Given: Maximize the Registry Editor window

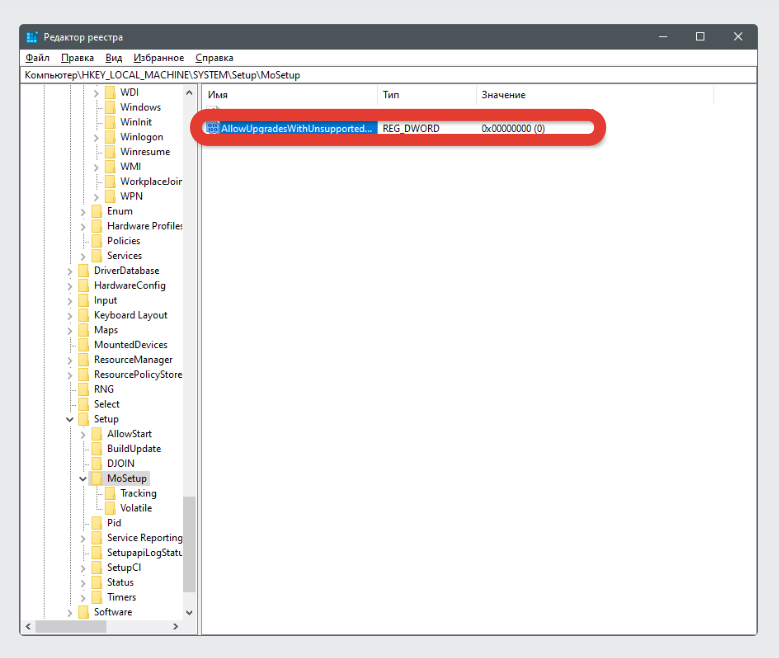Looking at the screenshot, I should pos(700,37).
